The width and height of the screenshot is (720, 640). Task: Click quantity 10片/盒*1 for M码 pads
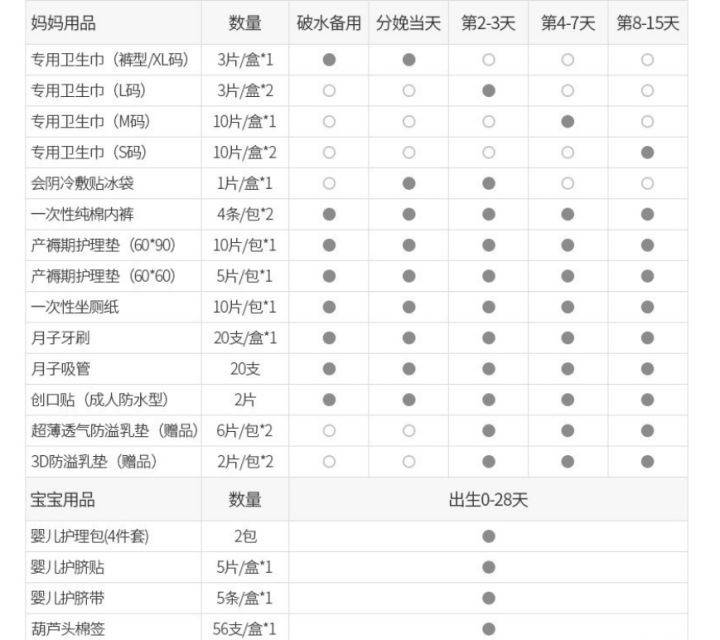coord(245,121)
